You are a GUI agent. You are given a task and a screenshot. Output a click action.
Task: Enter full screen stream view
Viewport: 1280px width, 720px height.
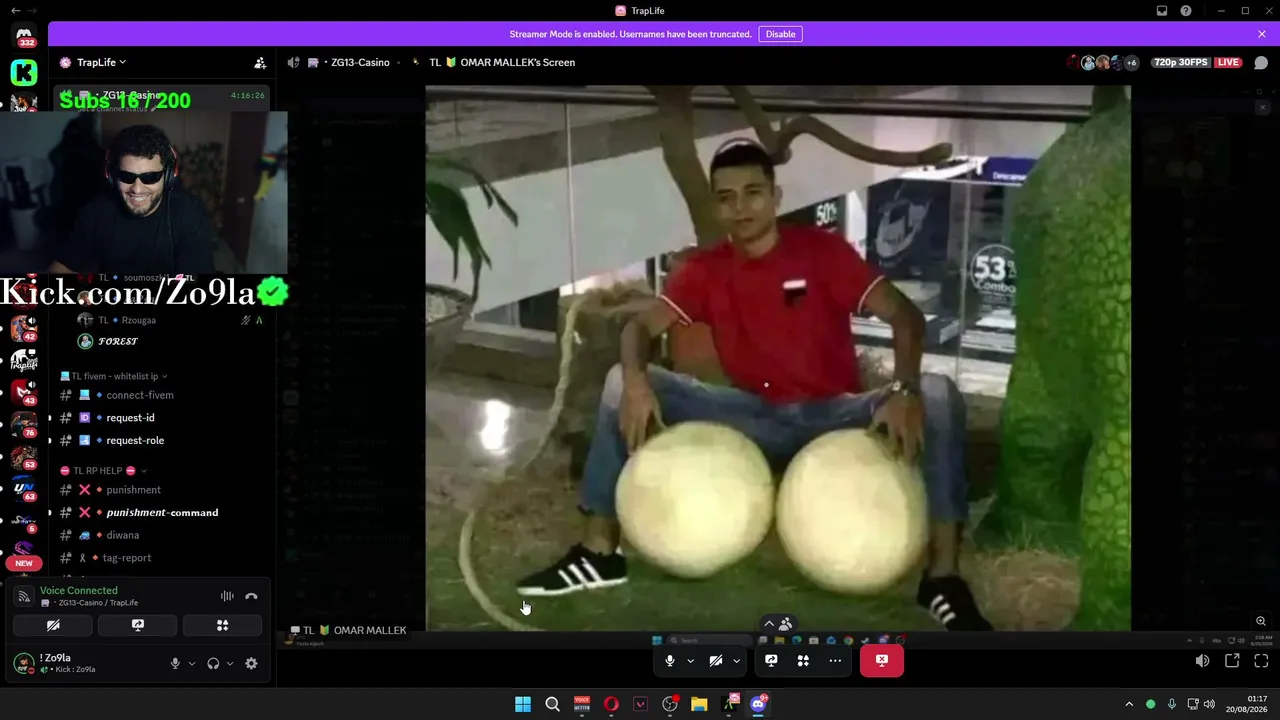tap(1261, 661)
